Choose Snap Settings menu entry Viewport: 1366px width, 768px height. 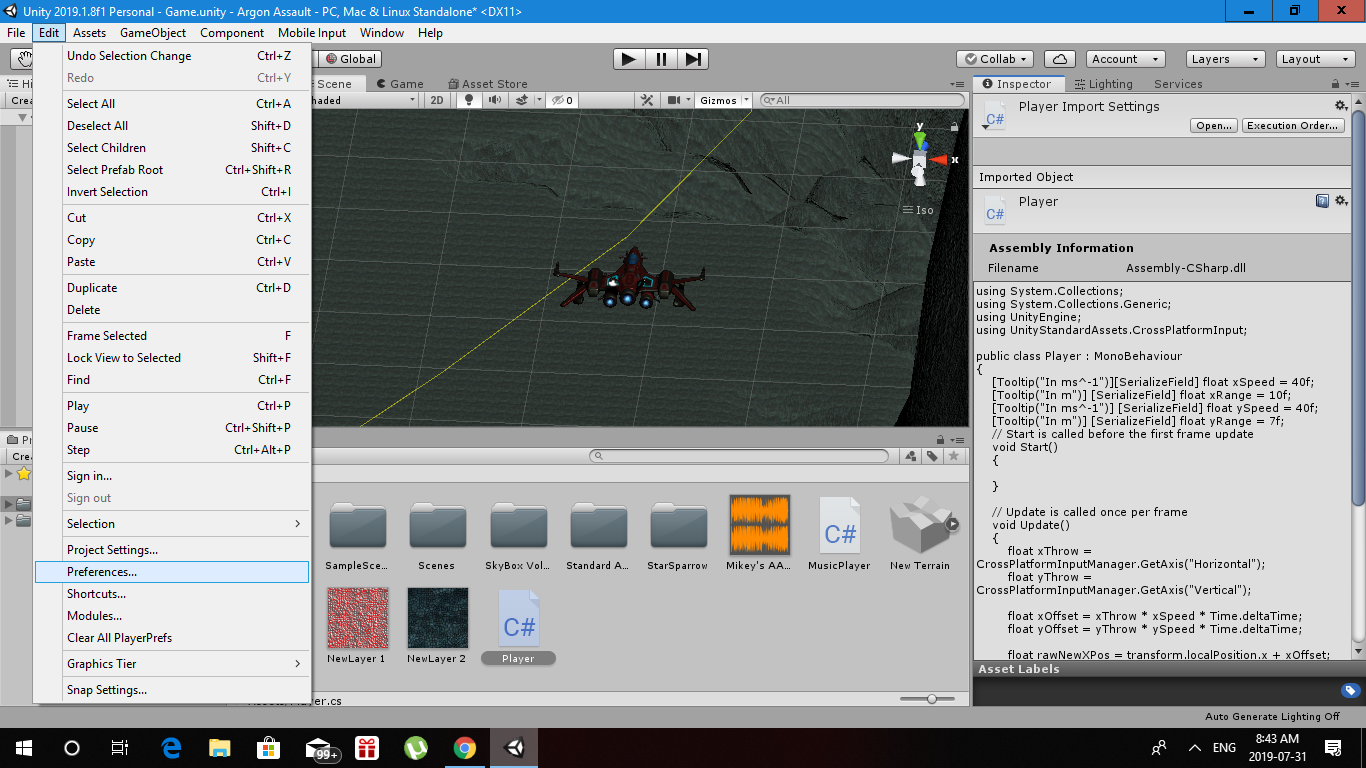[171, 690]
